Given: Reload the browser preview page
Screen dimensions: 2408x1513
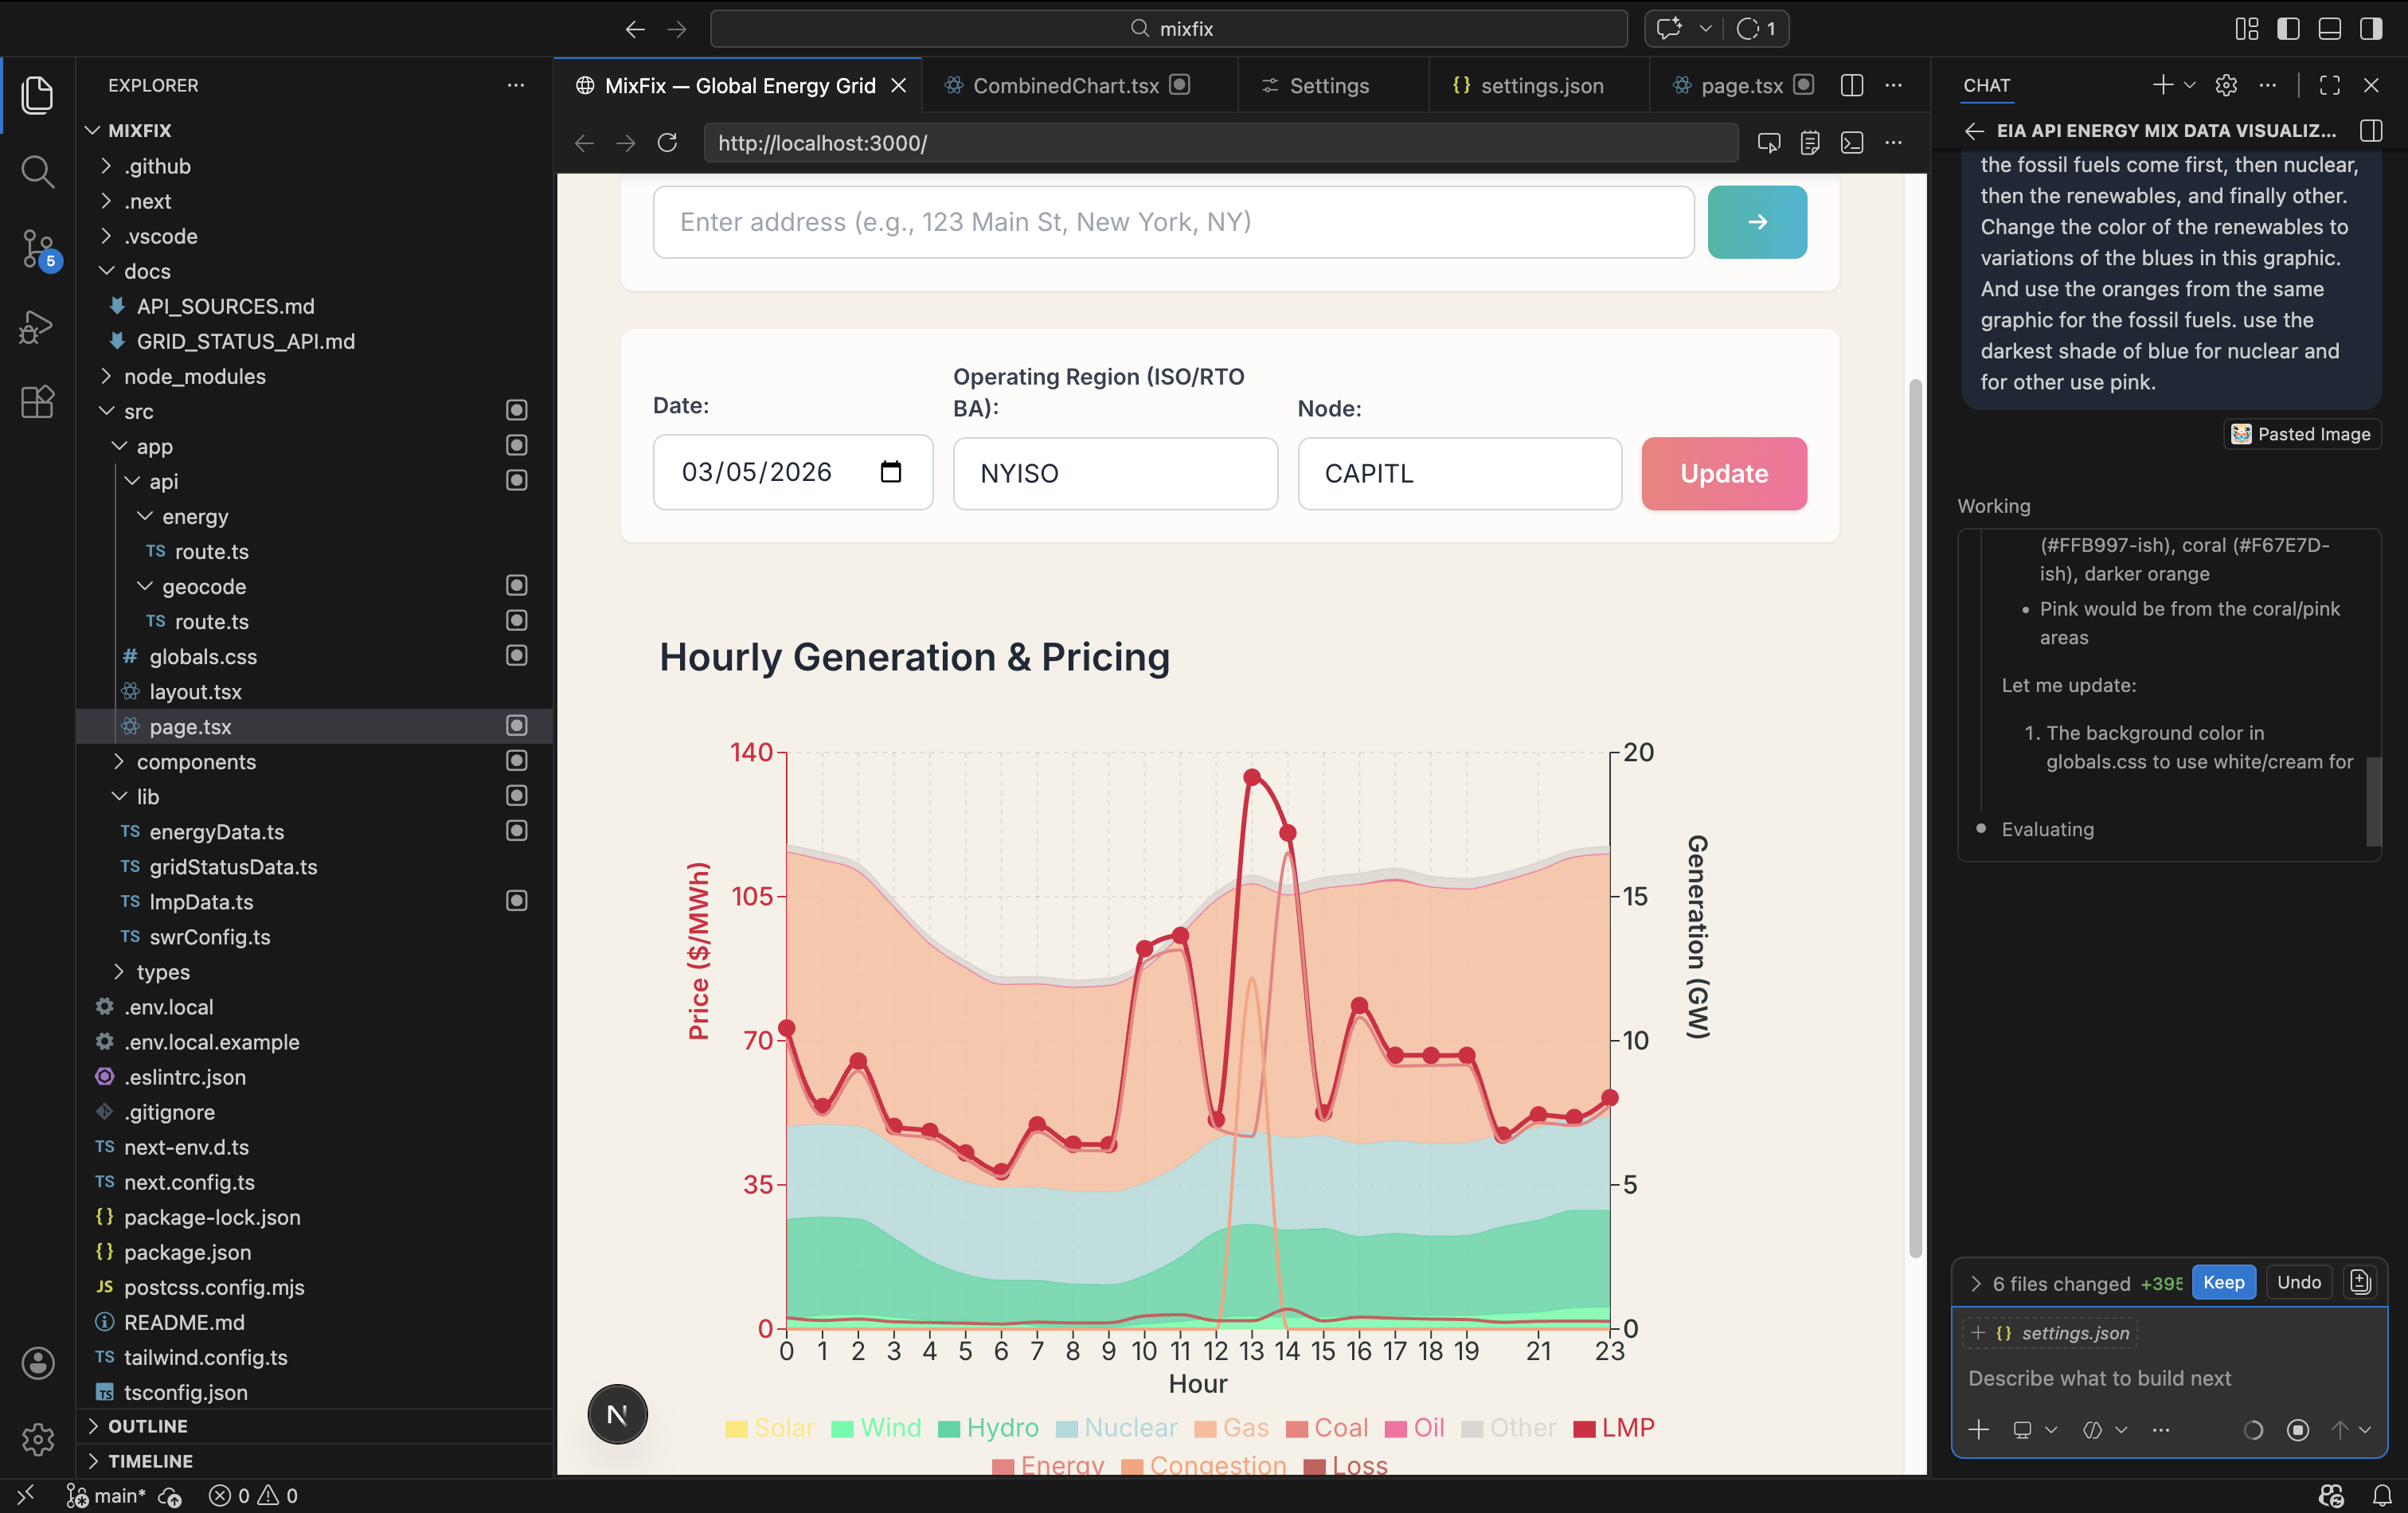Looking at the screenshot, I should click(x=667, y=143).
